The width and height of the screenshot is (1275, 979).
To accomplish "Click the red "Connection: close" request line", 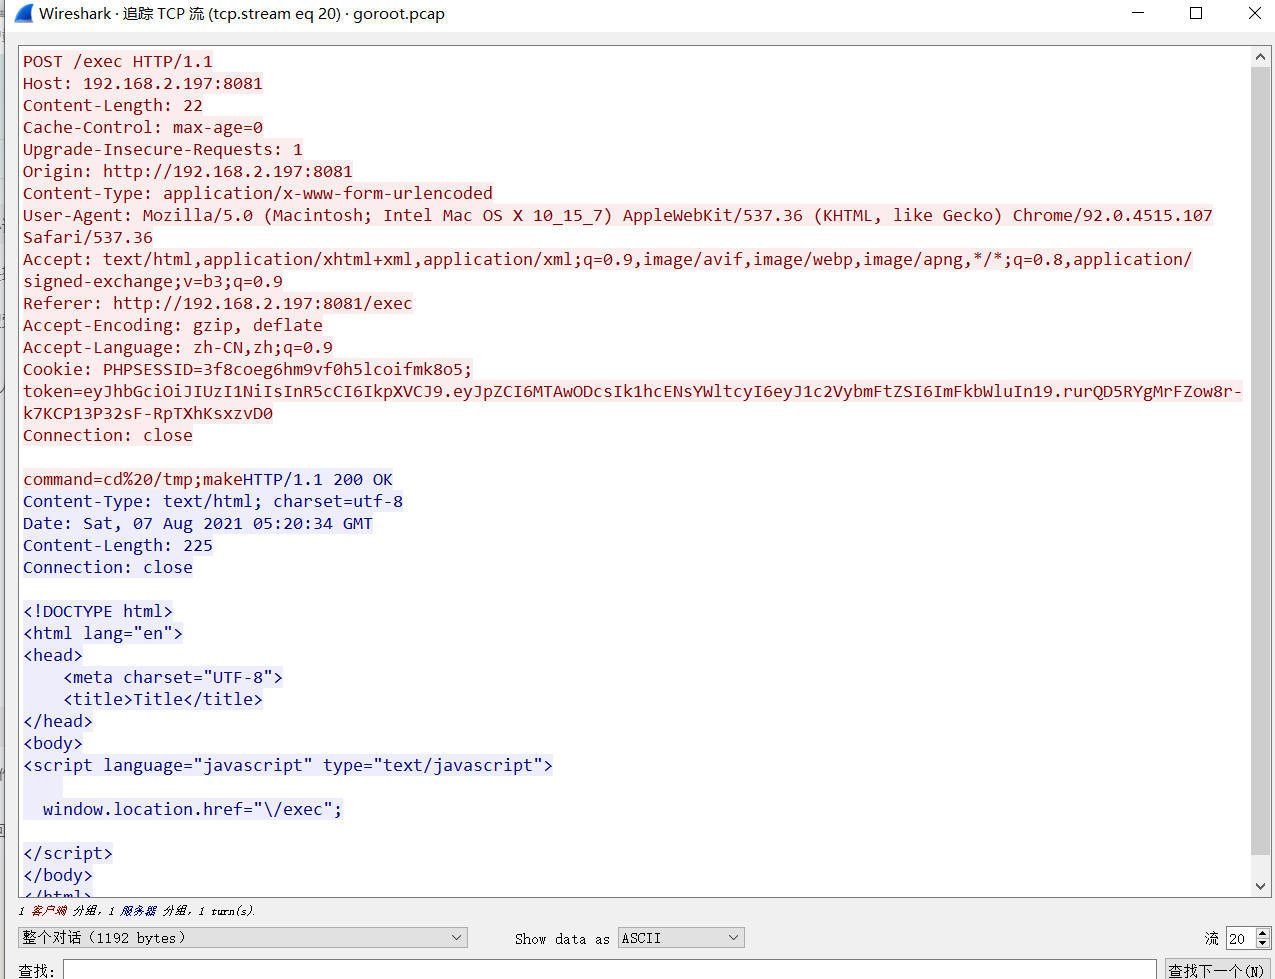I will (108, 435).
